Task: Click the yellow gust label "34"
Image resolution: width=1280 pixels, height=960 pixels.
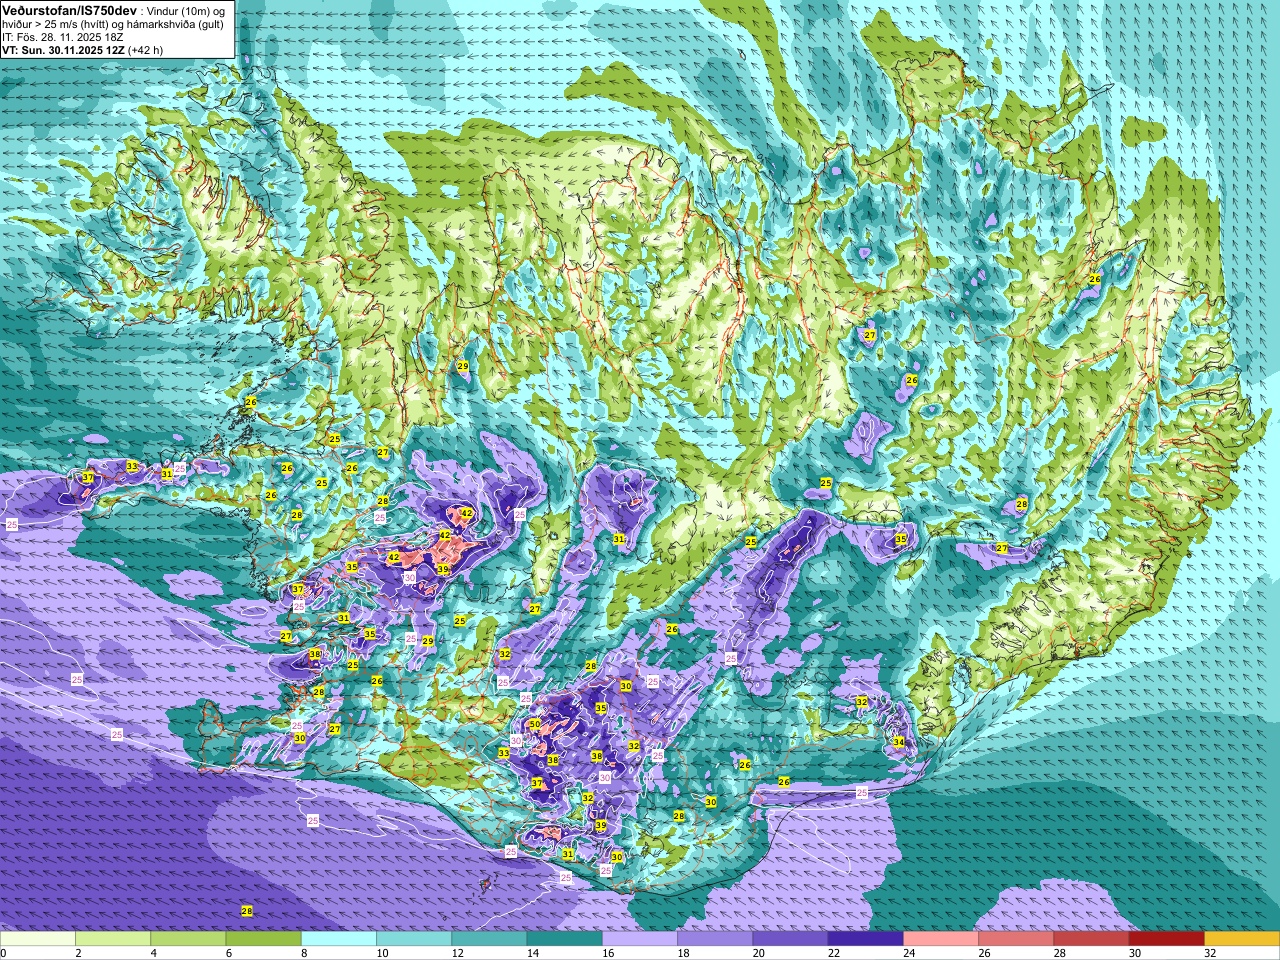Action: [x=899, y=742]
